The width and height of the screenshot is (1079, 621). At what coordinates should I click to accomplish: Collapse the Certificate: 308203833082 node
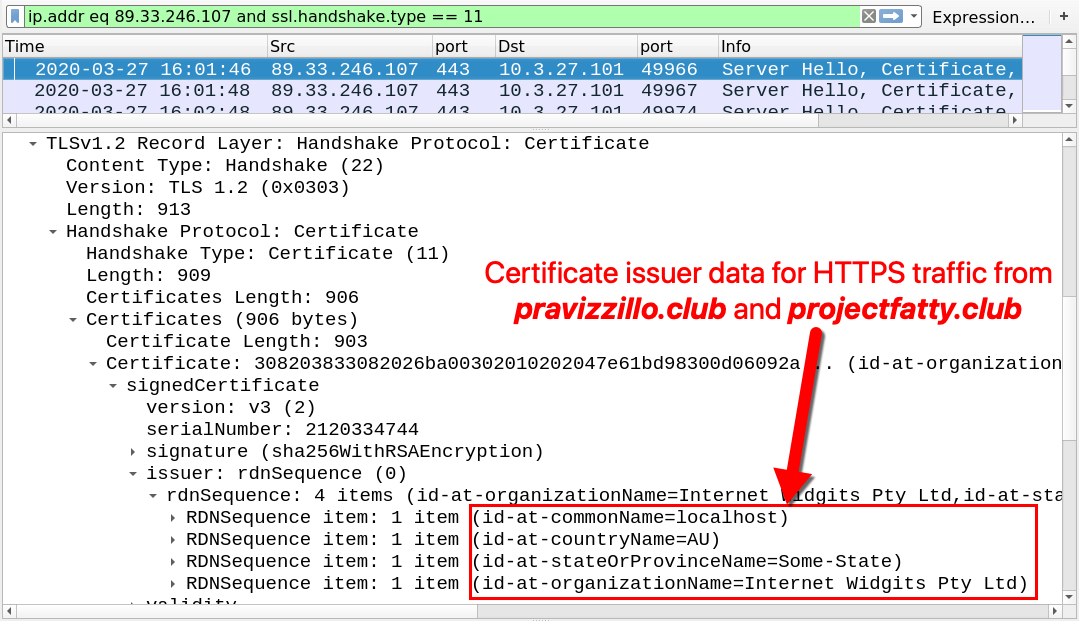click(x=92, y=364)
